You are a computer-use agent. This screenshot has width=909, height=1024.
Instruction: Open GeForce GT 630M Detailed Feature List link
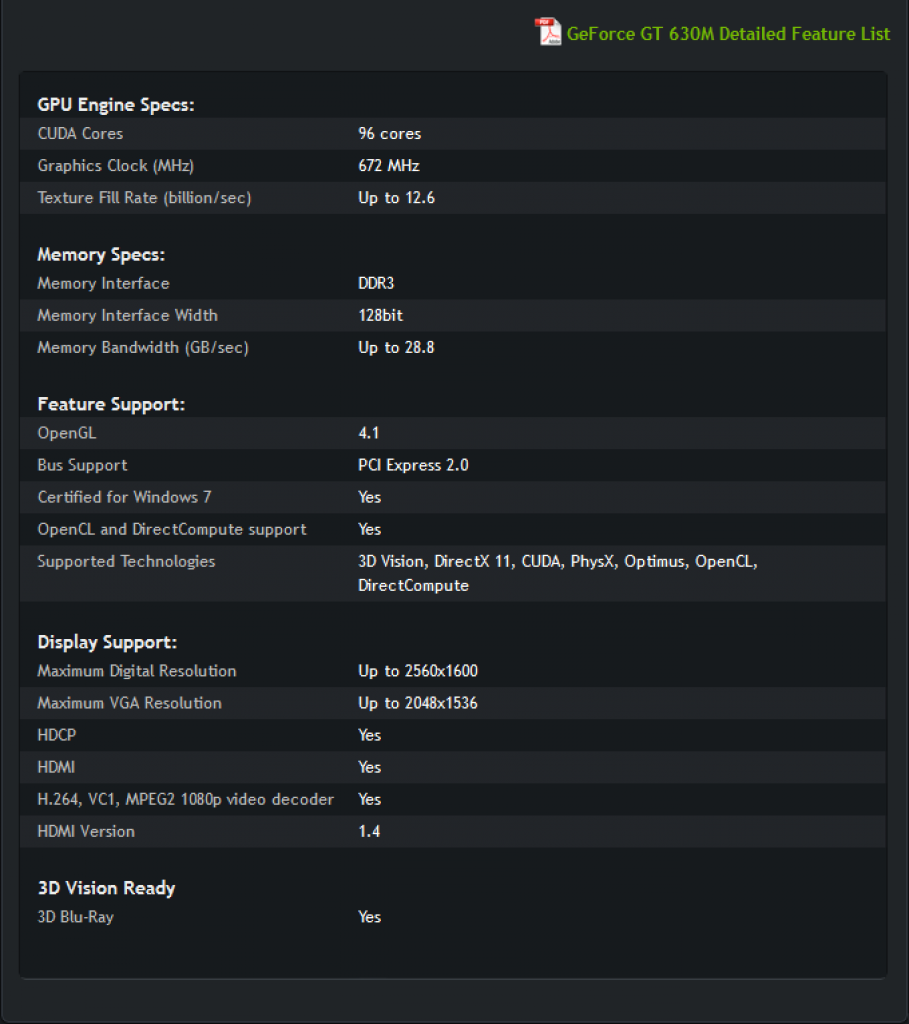(x=728, y=34)
